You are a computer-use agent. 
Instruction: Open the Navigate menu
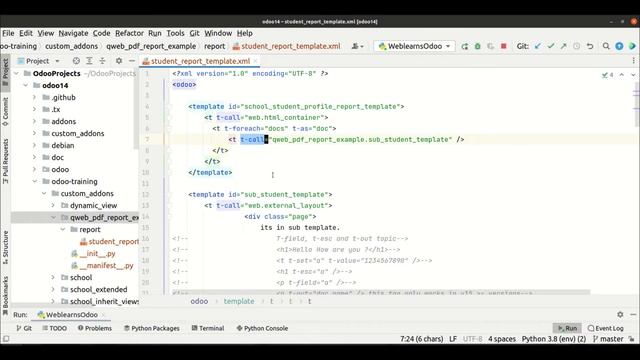coord(73,33)
